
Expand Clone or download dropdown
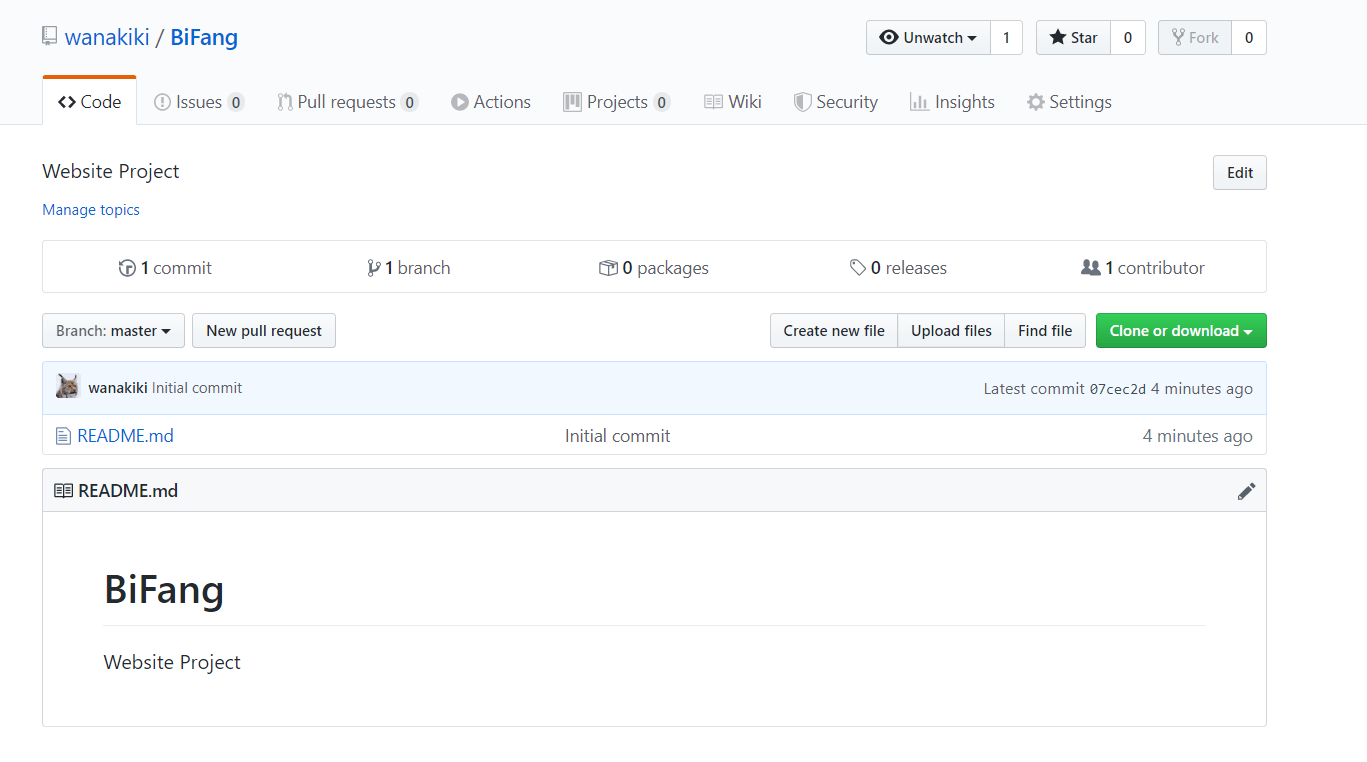point(1181,331)
